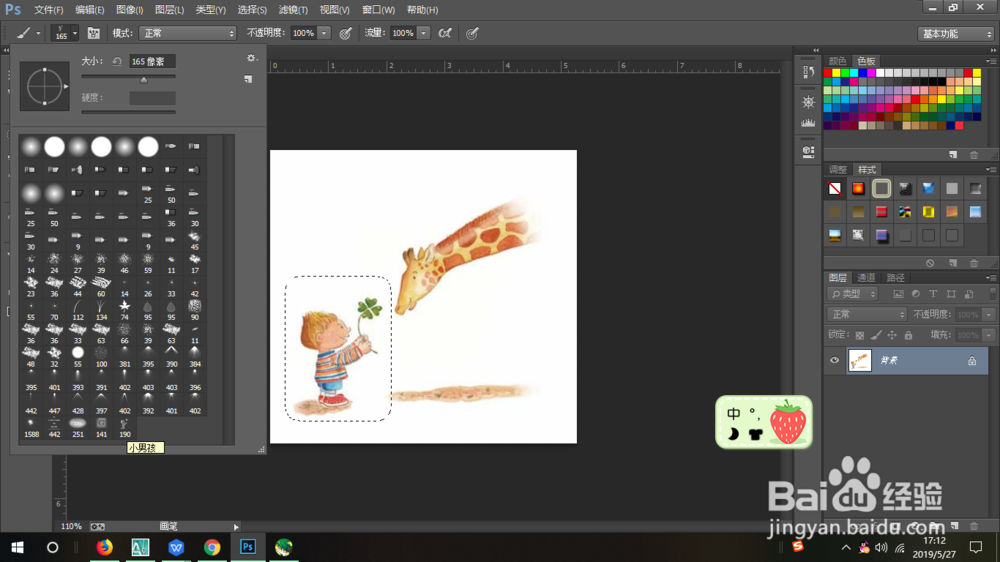
Task: Lock image pixels brush icon
Action: [876, 335]
